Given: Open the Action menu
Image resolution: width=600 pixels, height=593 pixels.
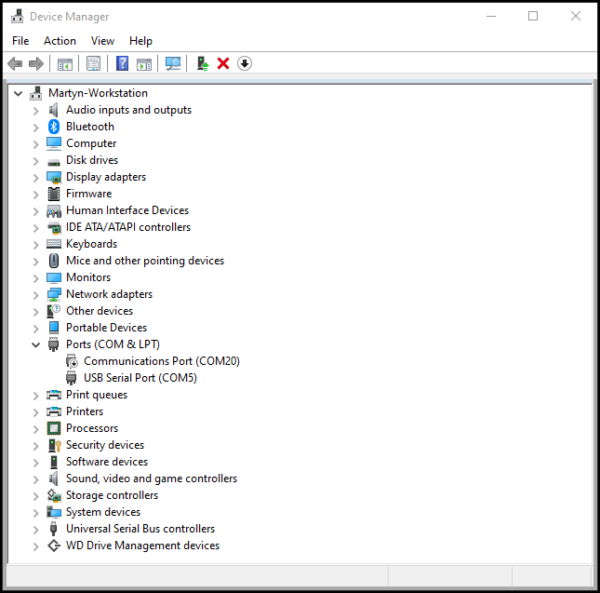Looking at the screenshot, I should click(x=60, y=41).
